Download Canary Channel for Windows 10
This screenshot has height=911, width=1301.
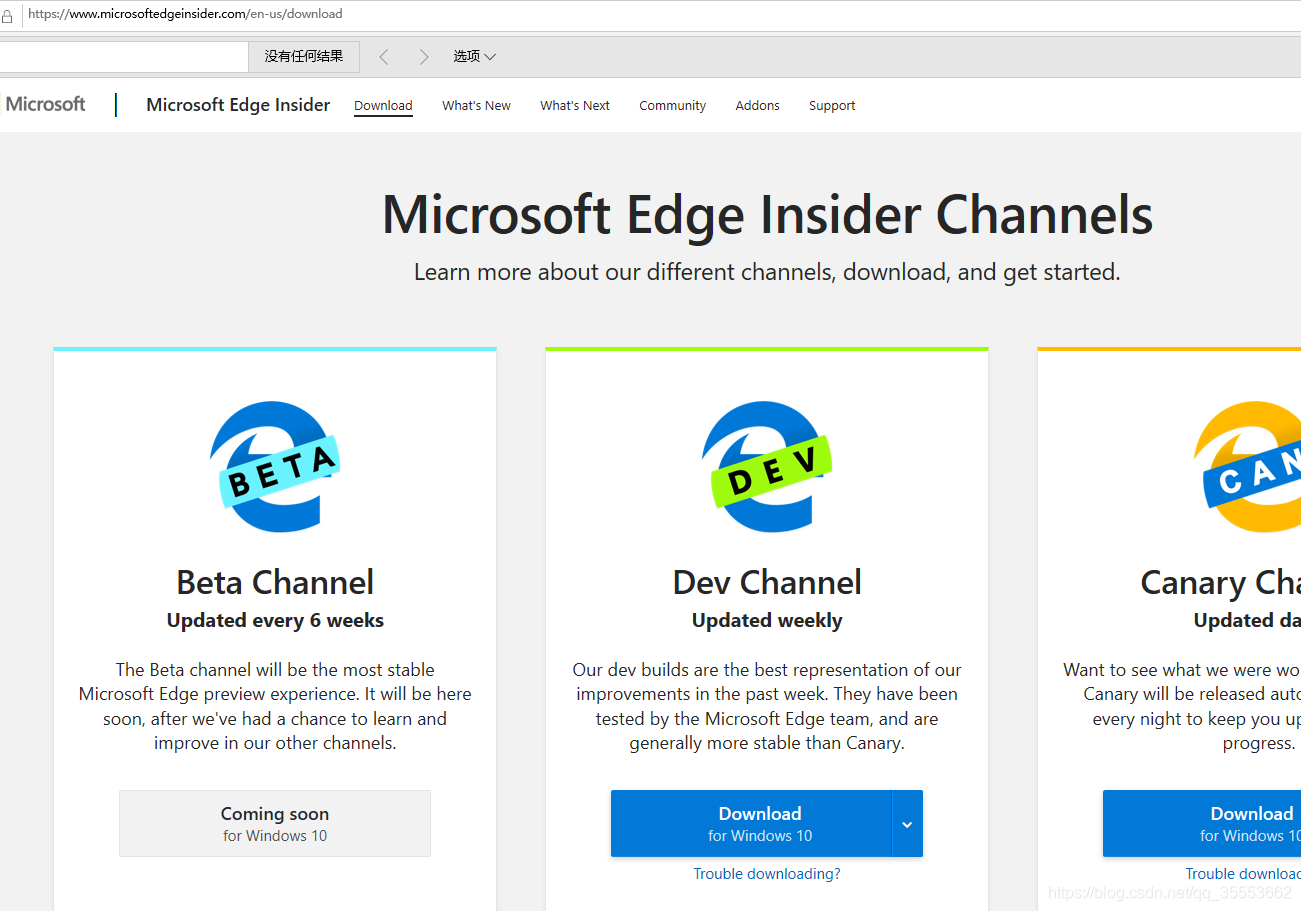pyautogui.click(x=1202, y=824)
